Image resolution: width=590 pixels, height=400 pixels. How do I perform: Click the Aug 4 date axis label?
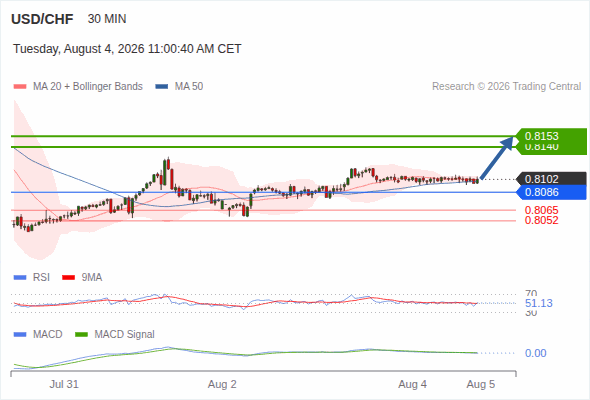point(413,384)
